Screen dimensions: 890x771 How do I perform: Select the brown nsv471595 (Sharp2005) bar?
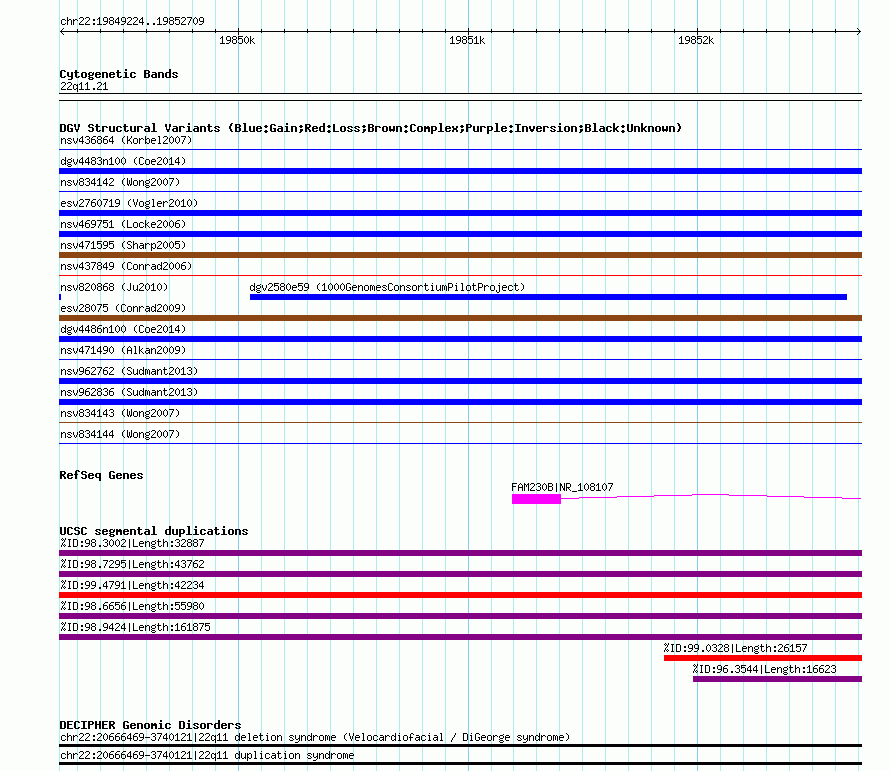click(x=460, y=255)
